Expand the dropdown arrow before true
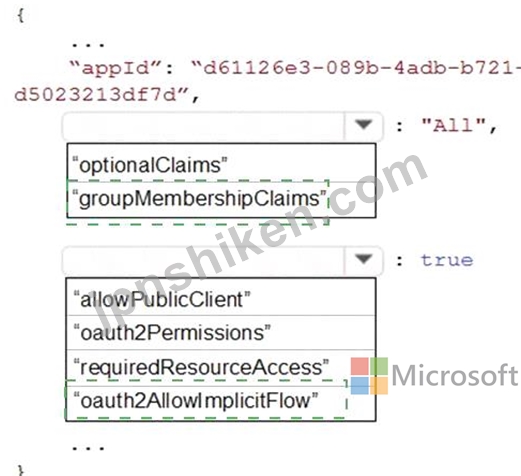The image size is (521, 476). [363, 260]
